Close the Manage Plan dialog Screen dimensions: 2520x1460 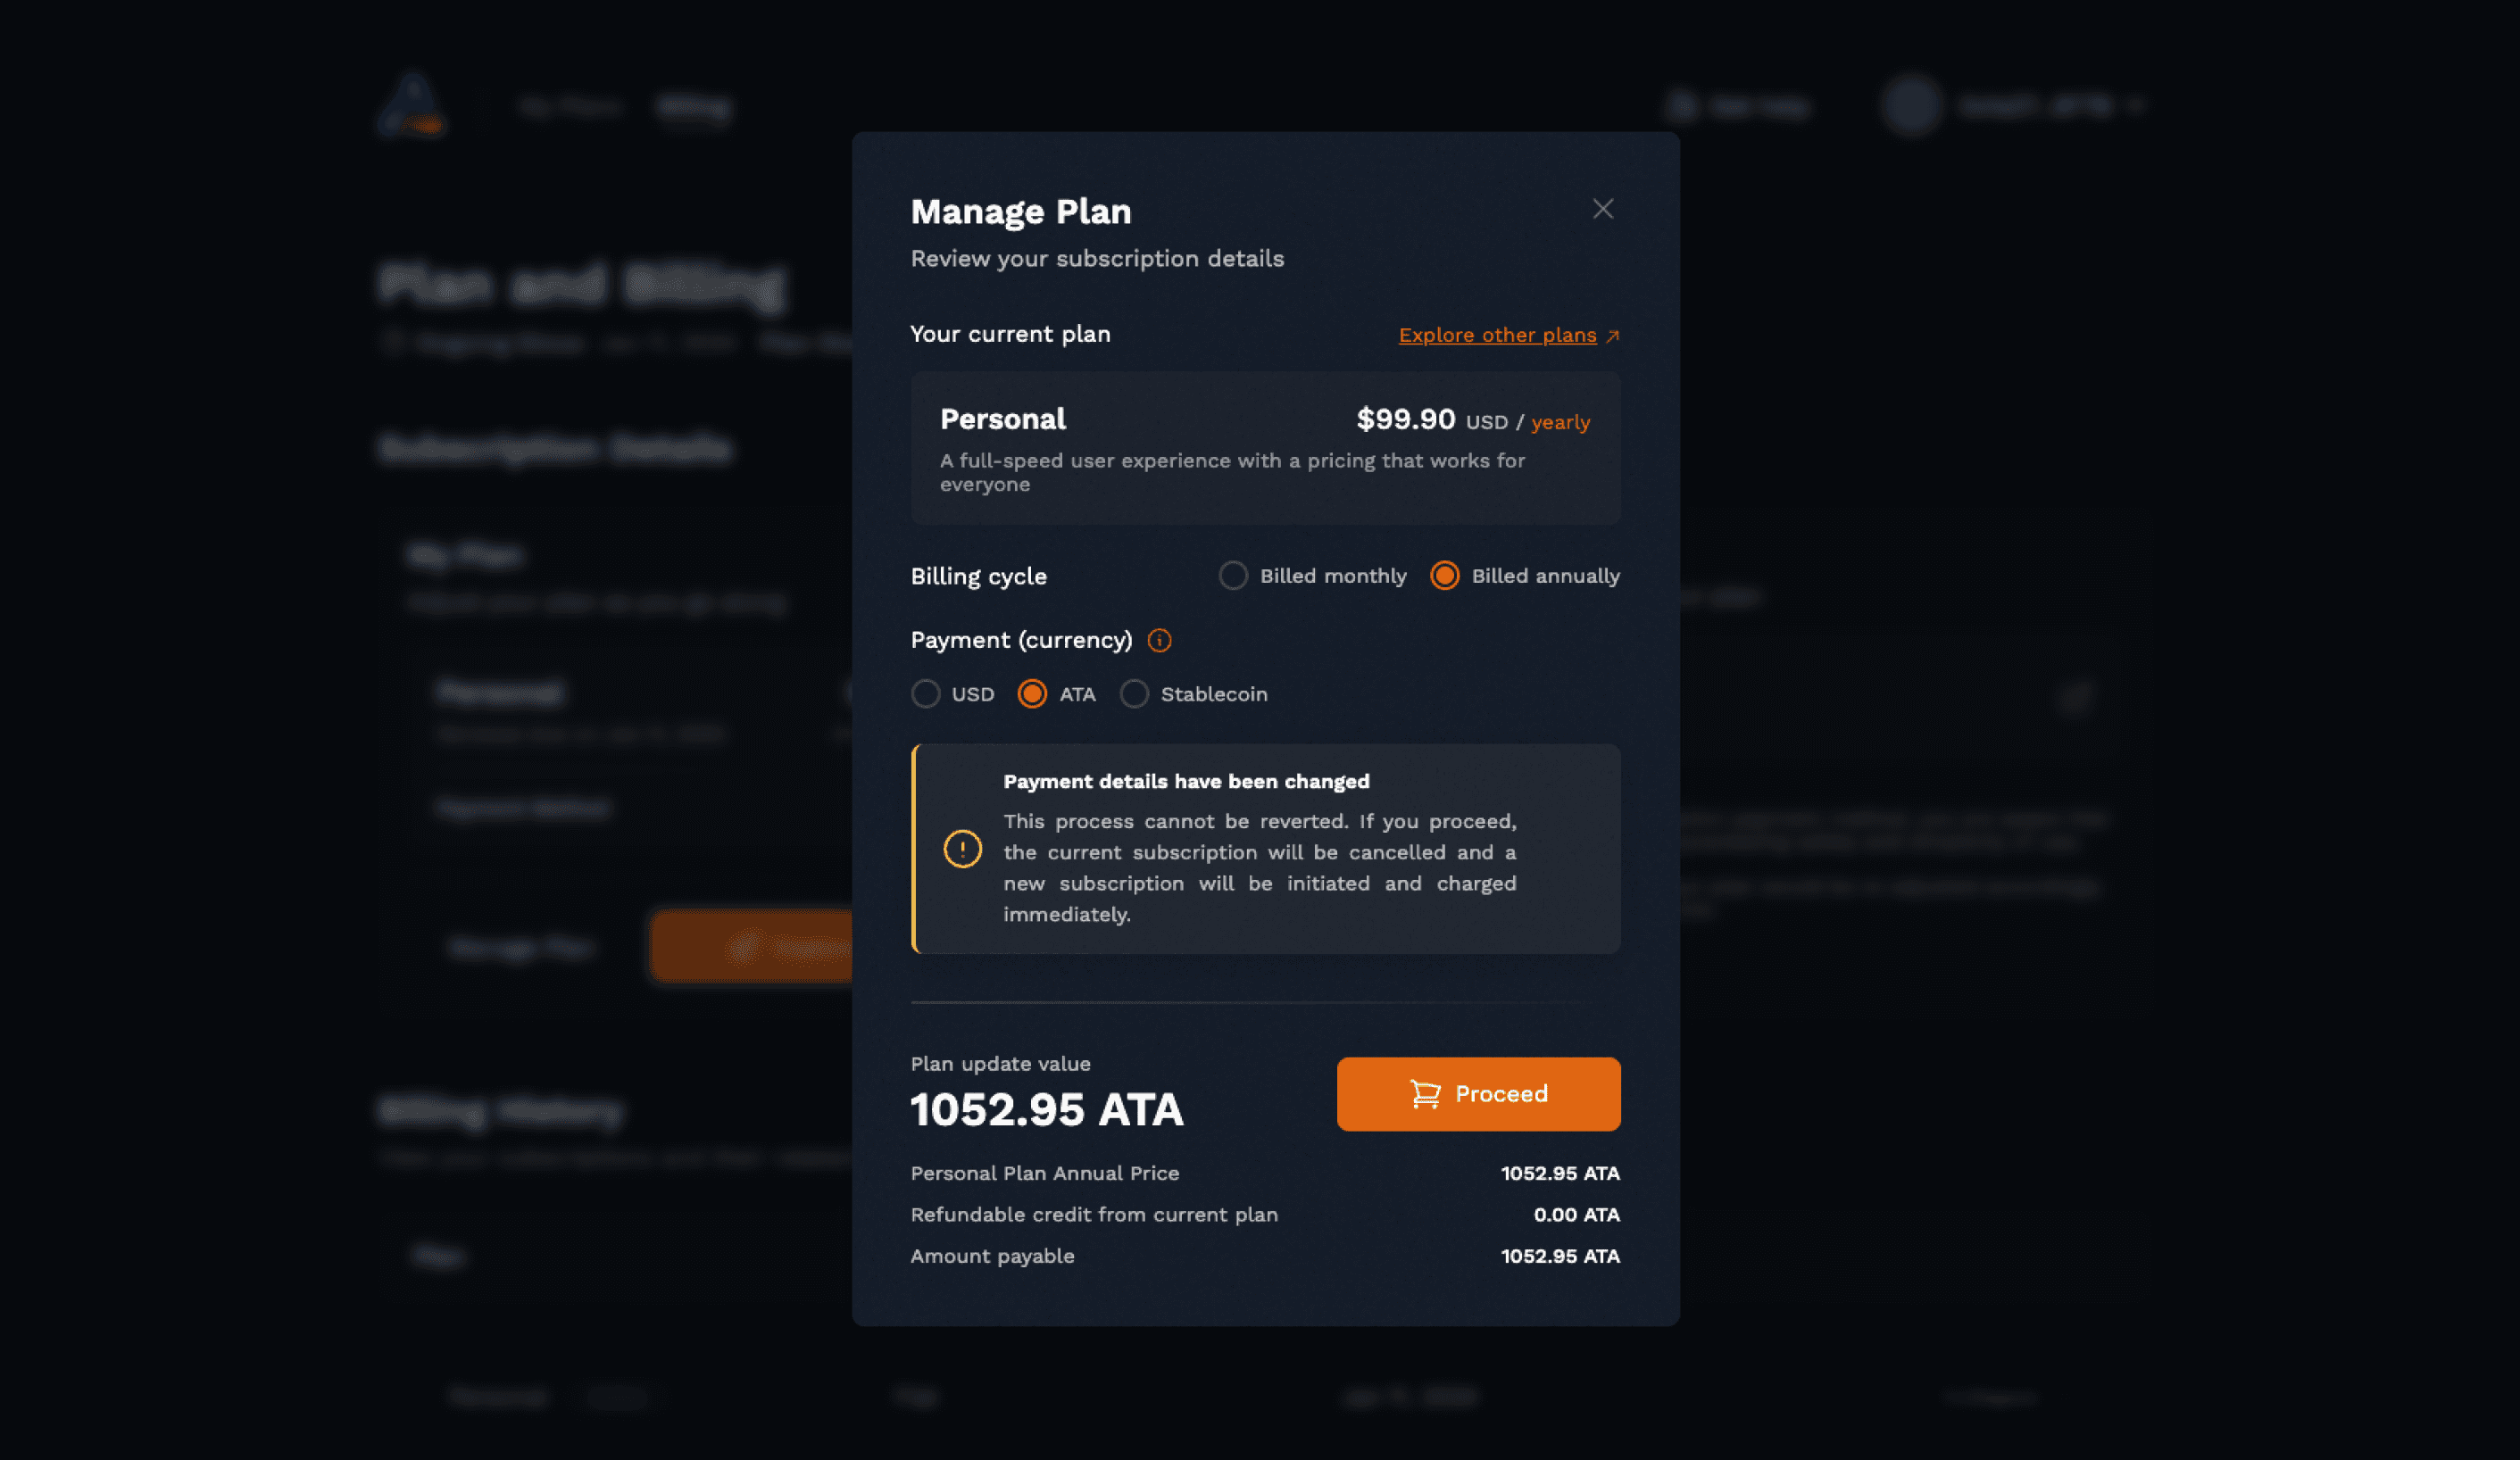pyautogui.click(x=1604, y=209)
